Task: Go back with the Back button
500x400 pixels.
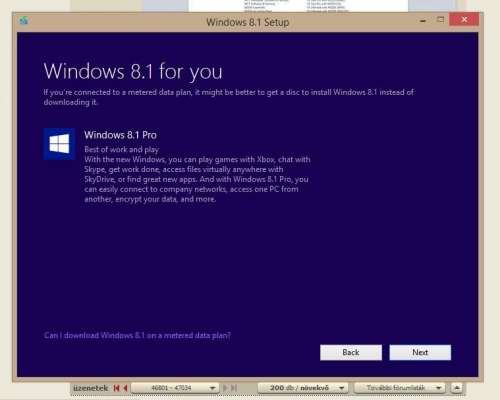Action: [351, 352]
